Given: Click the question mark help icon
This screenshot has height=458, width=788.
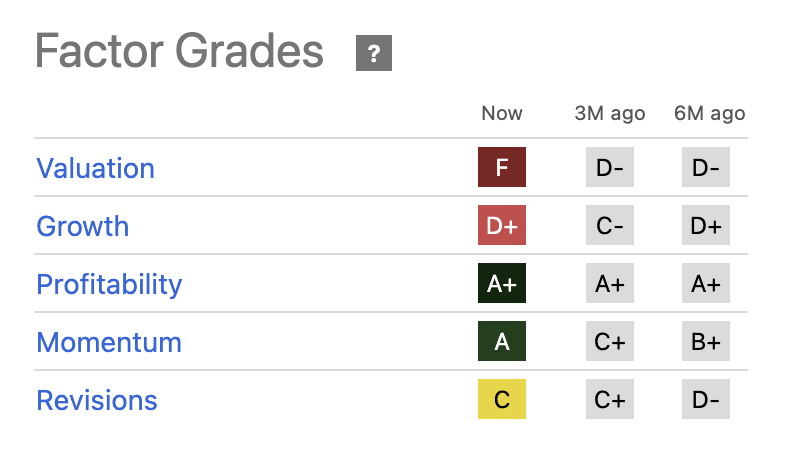Looking at the screenshot, I should tap(373, 53).
